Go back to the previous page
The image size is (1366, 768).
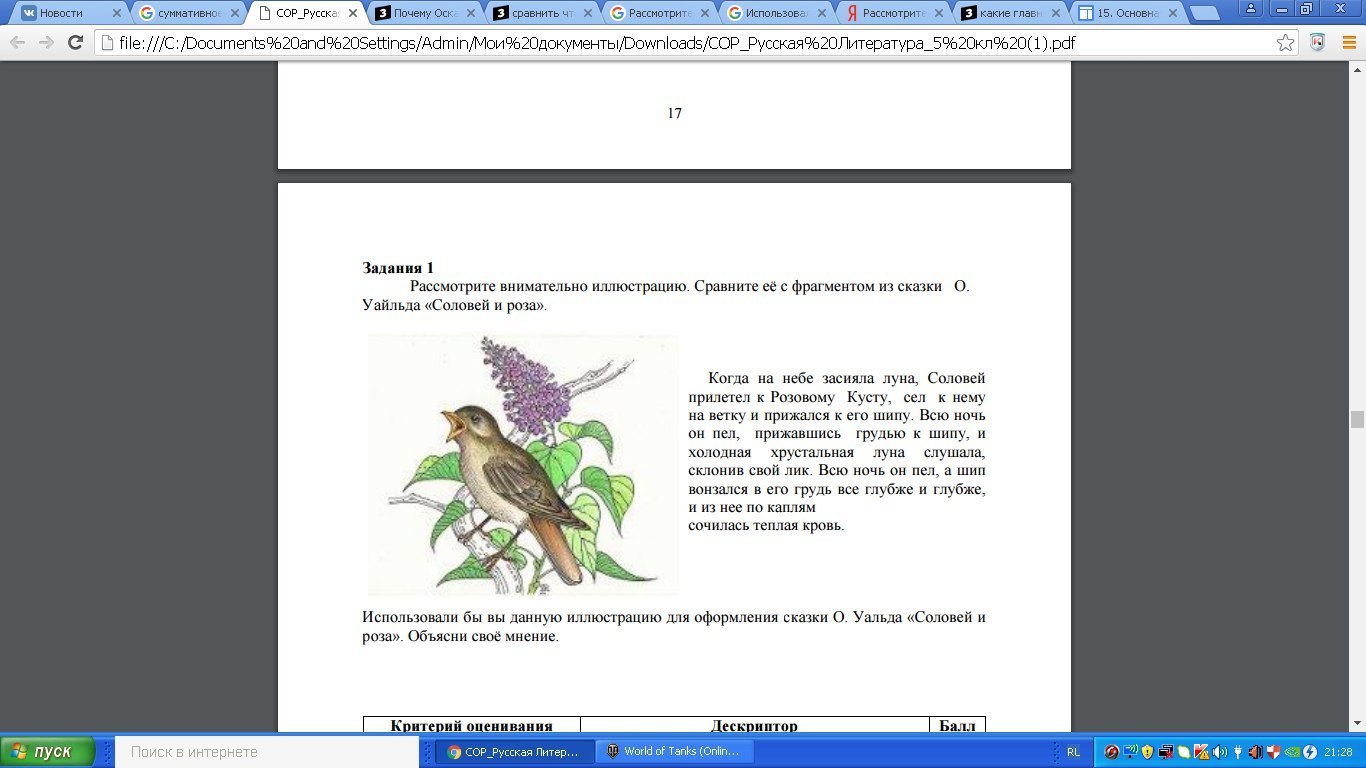point(18,43)
